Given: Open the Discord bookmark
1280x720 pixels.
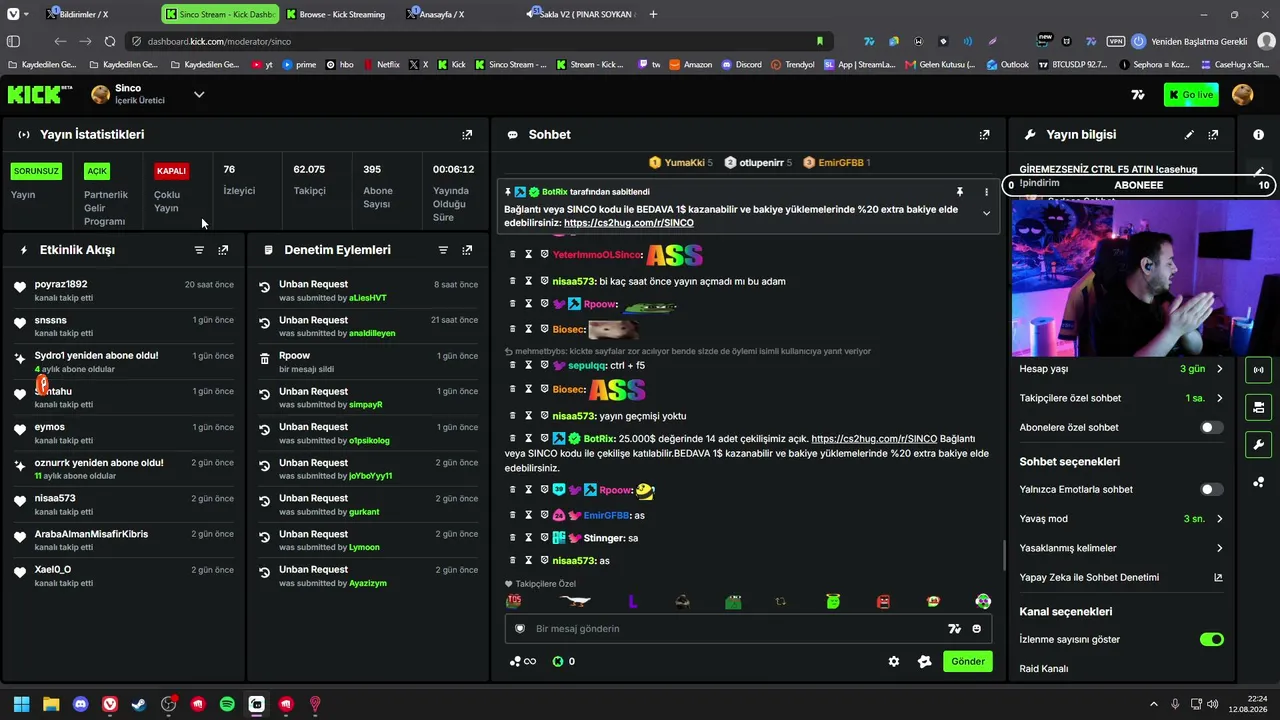Looking at the screenshot, I should tap(741, 65).
